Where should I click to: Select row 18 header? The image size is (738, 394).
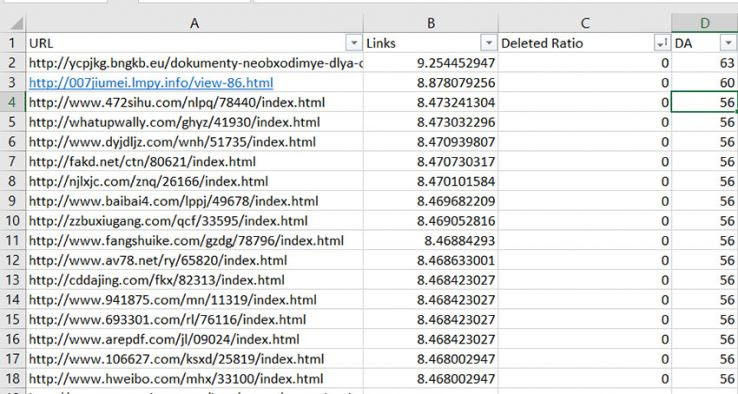(13, 379)
